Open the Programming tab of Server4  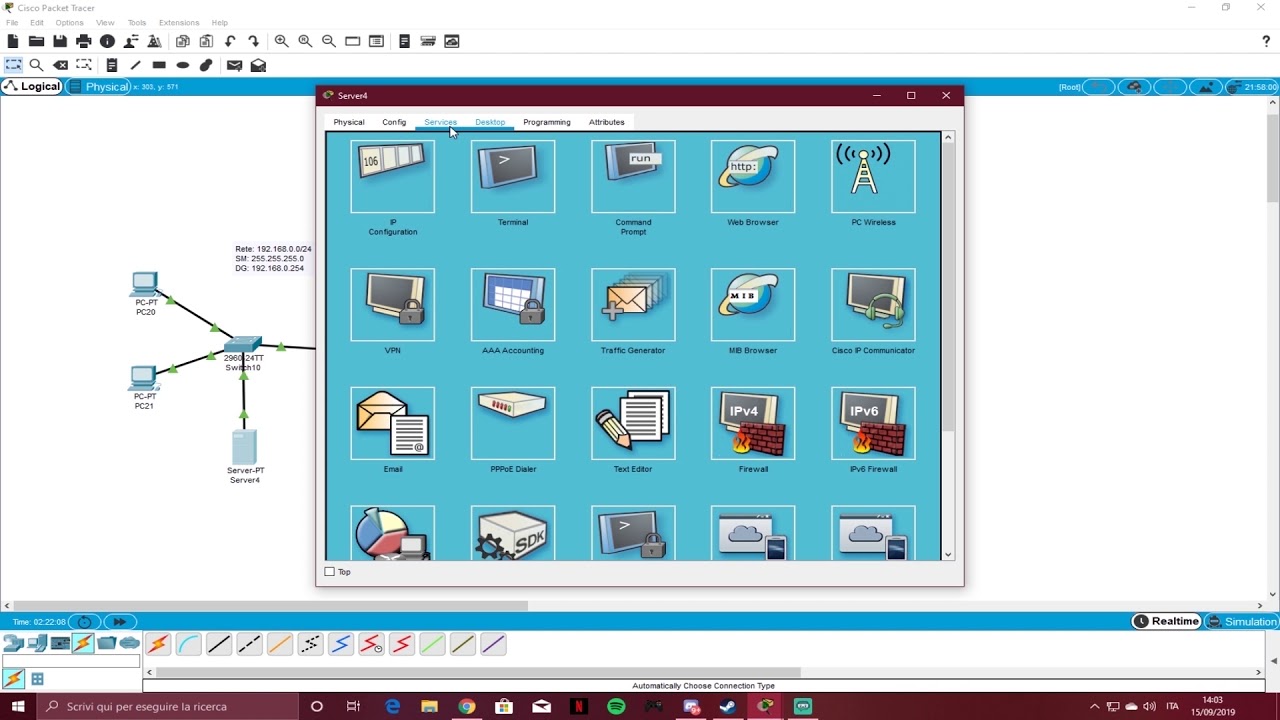[x=547, y=122]
